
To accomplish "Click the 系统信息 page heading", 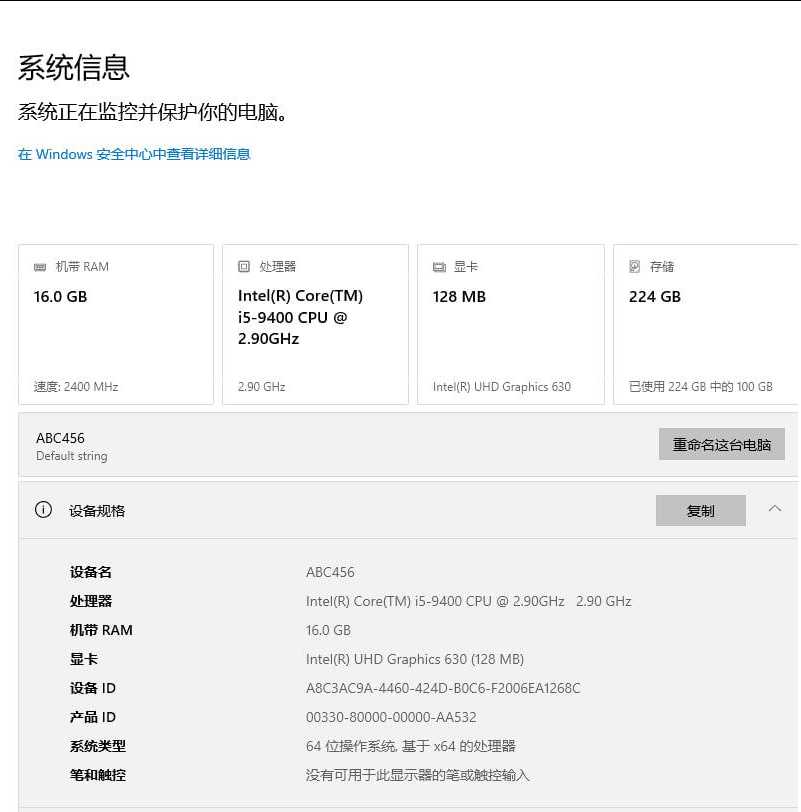I will tap(74, 67).
